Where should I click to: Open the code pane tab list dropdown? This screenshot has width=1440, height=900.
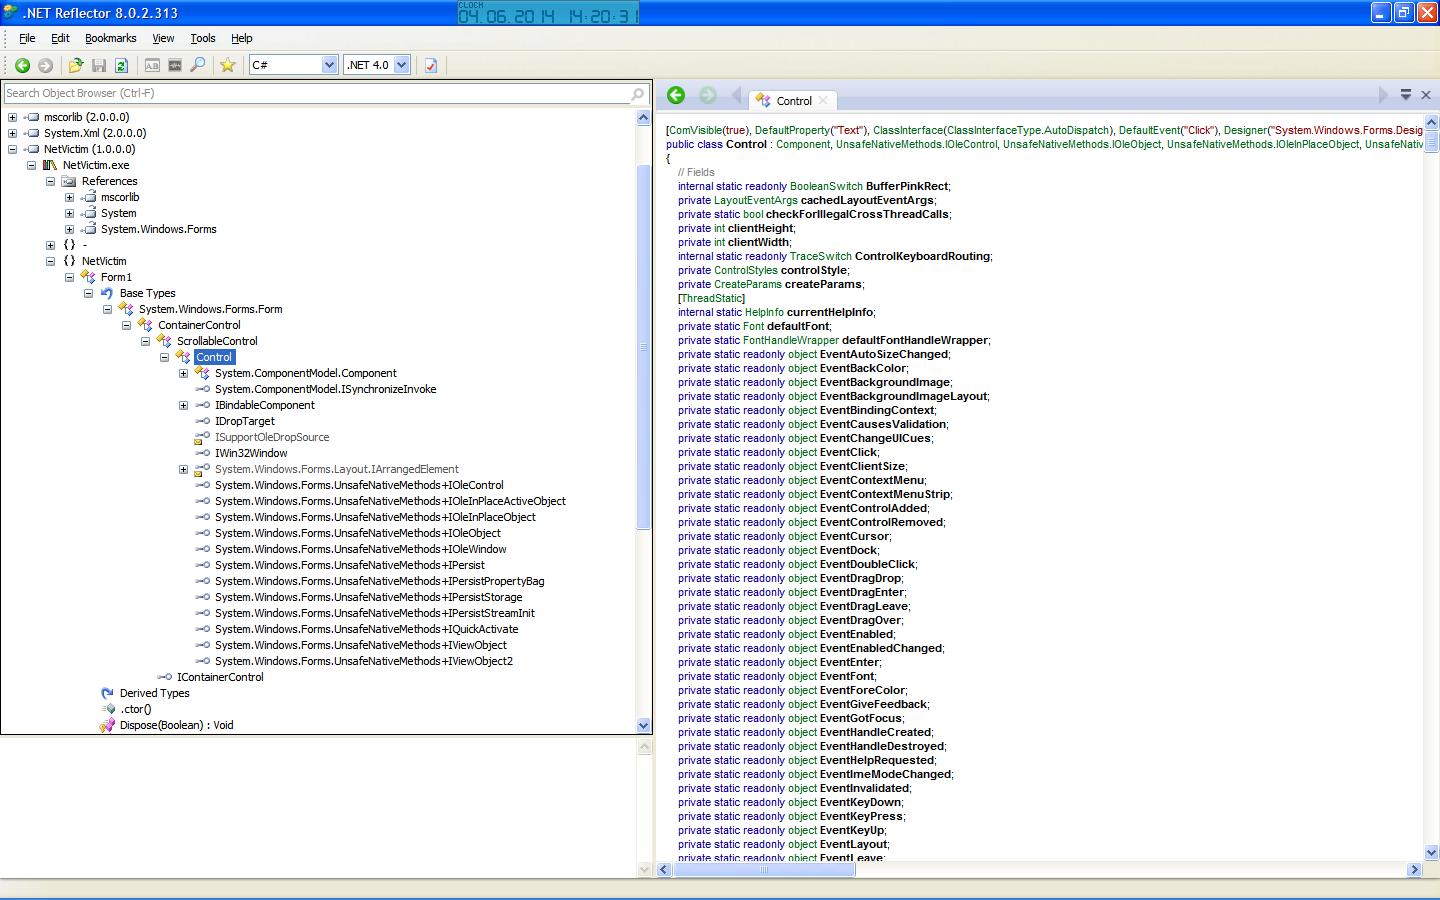[x=1405, y=95]
